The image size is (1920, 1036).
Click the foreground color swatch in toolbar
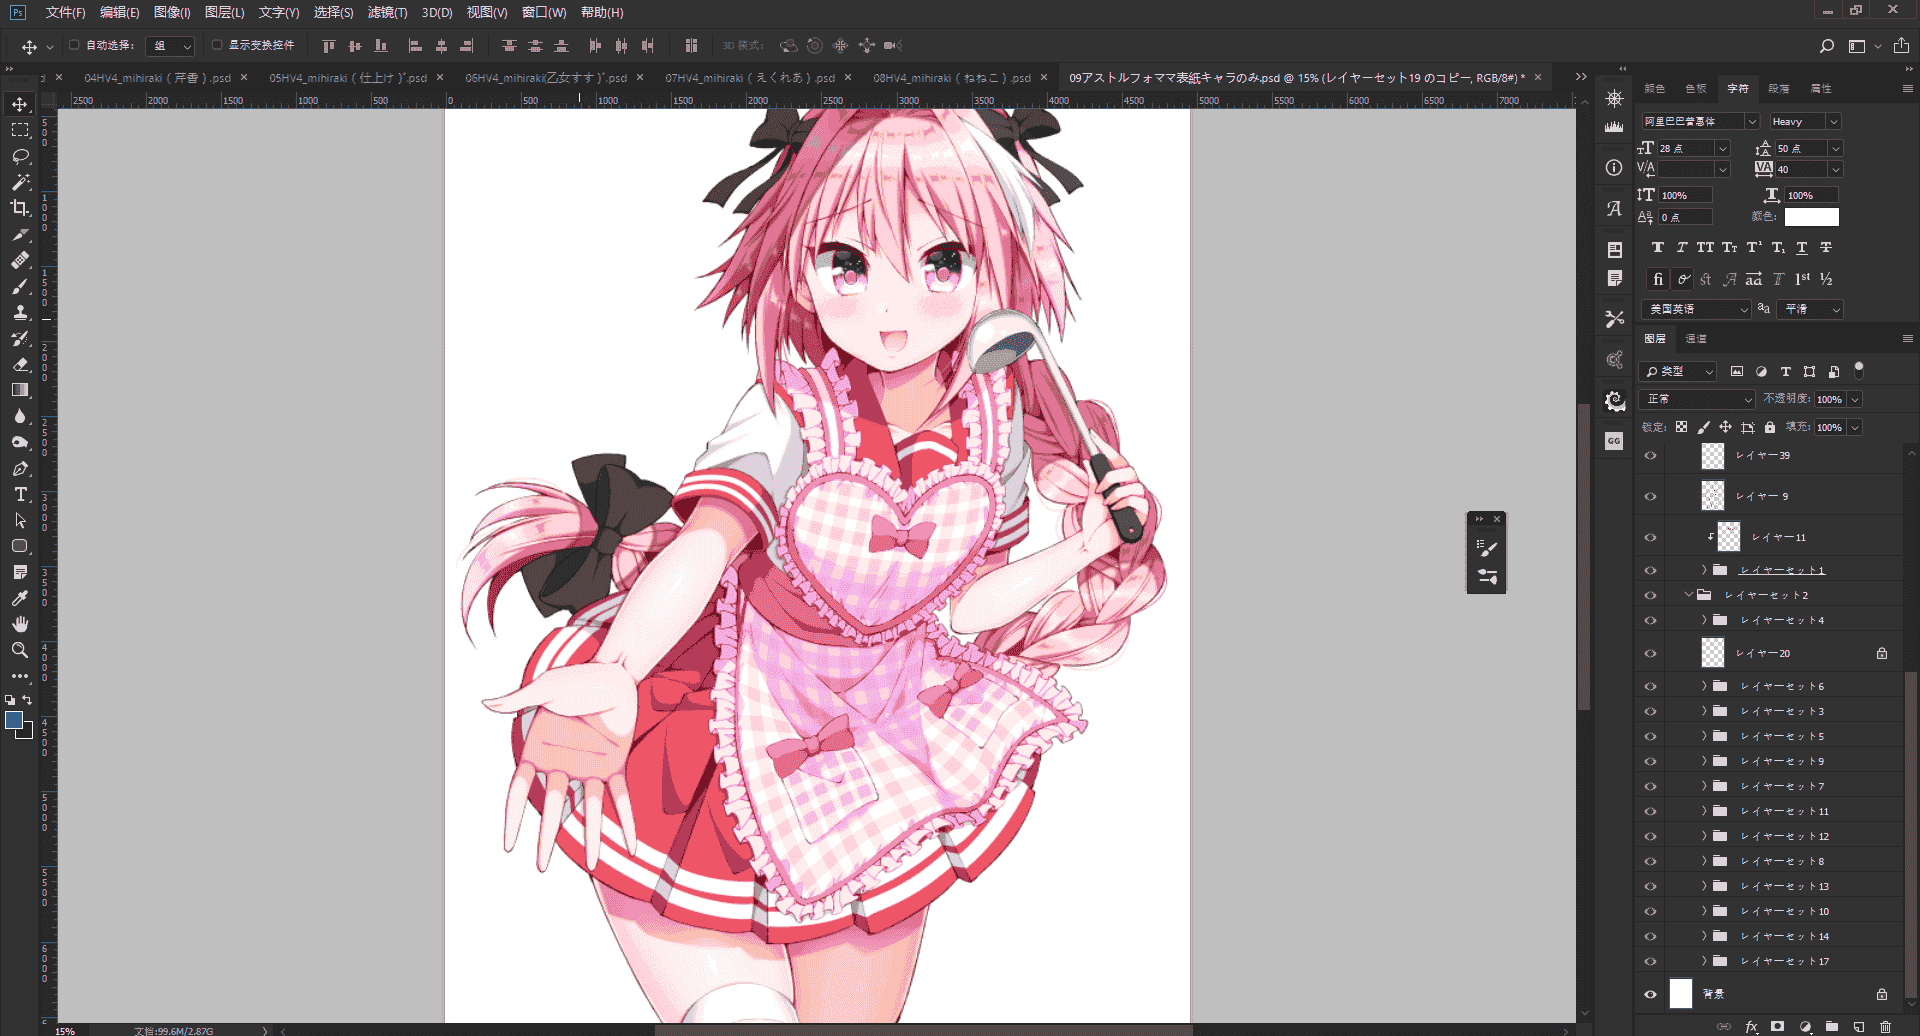pos(14,720)
